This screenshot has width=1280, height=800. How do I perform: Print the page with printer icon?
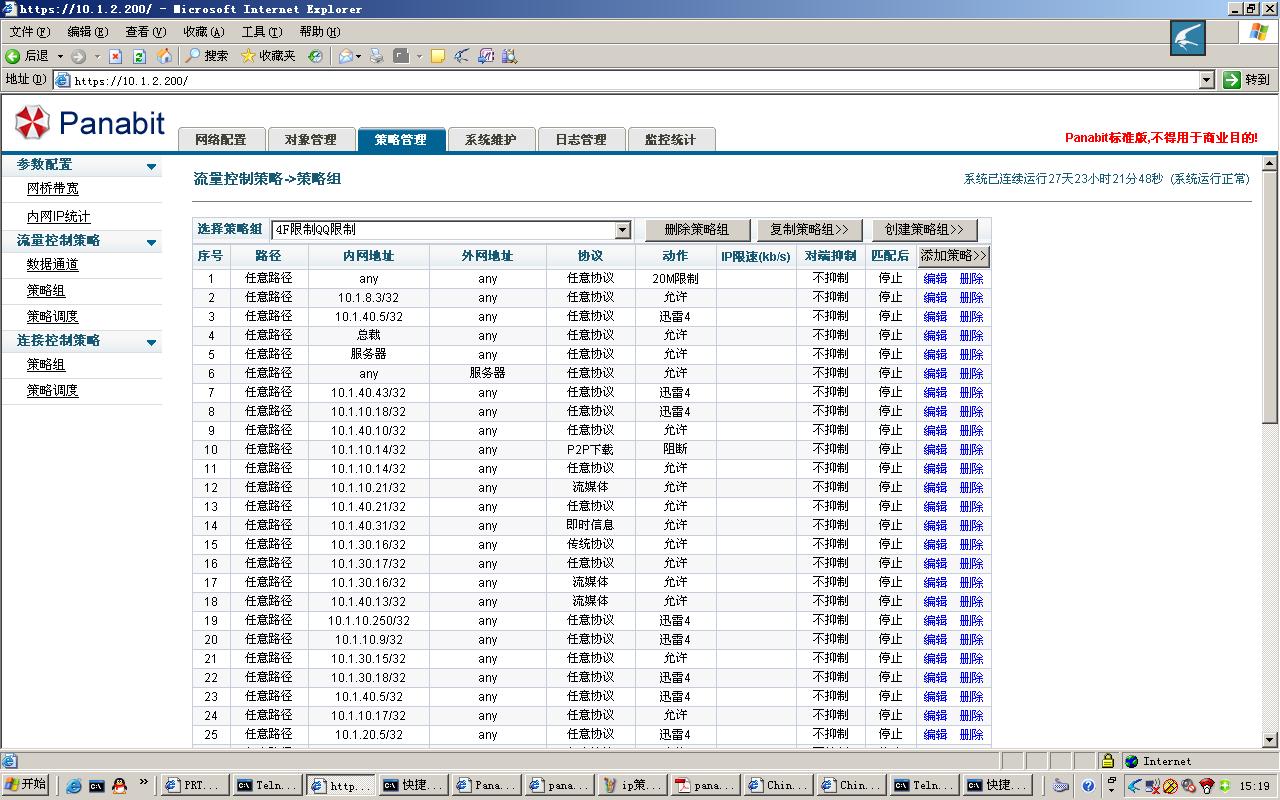coord(377,56)
